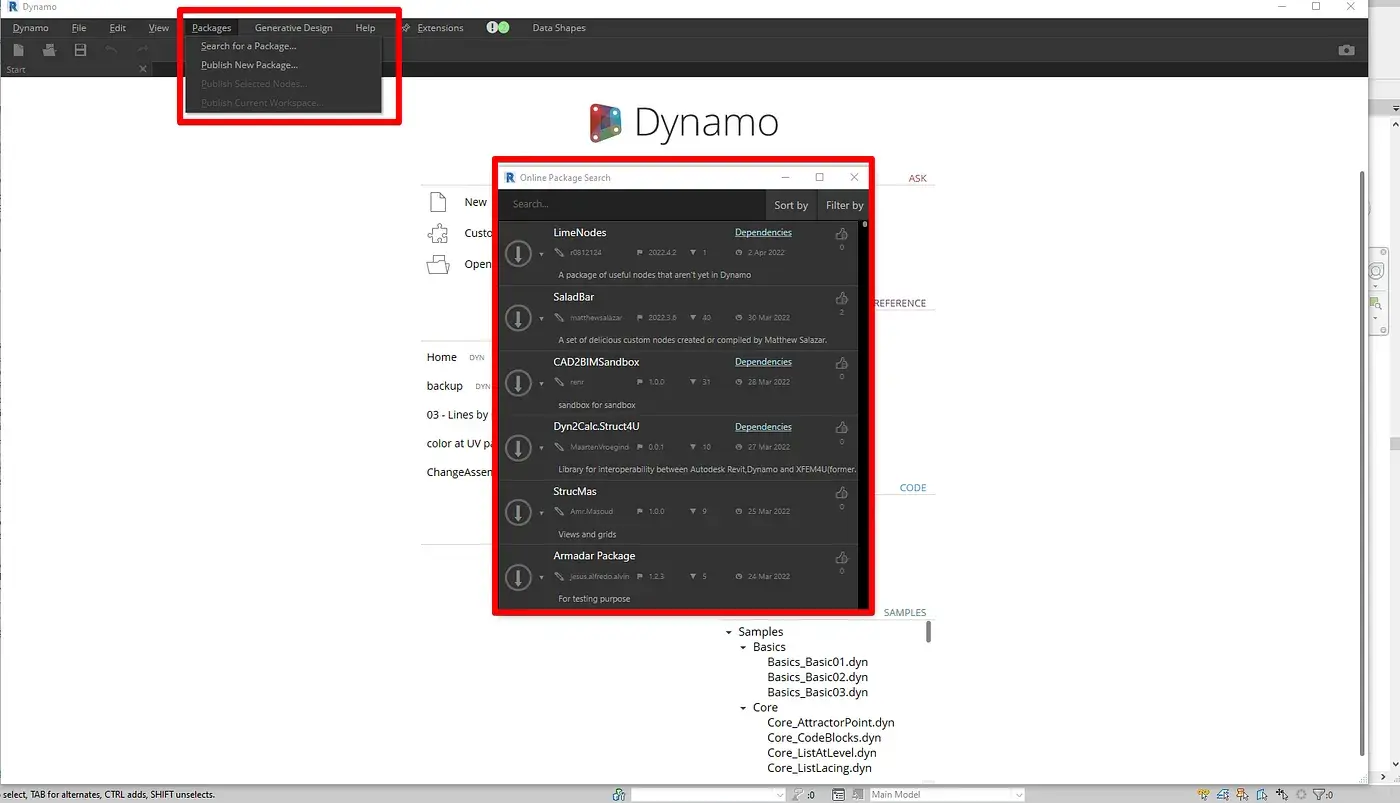Click the Redo arrow in toolbar
The image size is (1400, 803).
coord(142,50)
